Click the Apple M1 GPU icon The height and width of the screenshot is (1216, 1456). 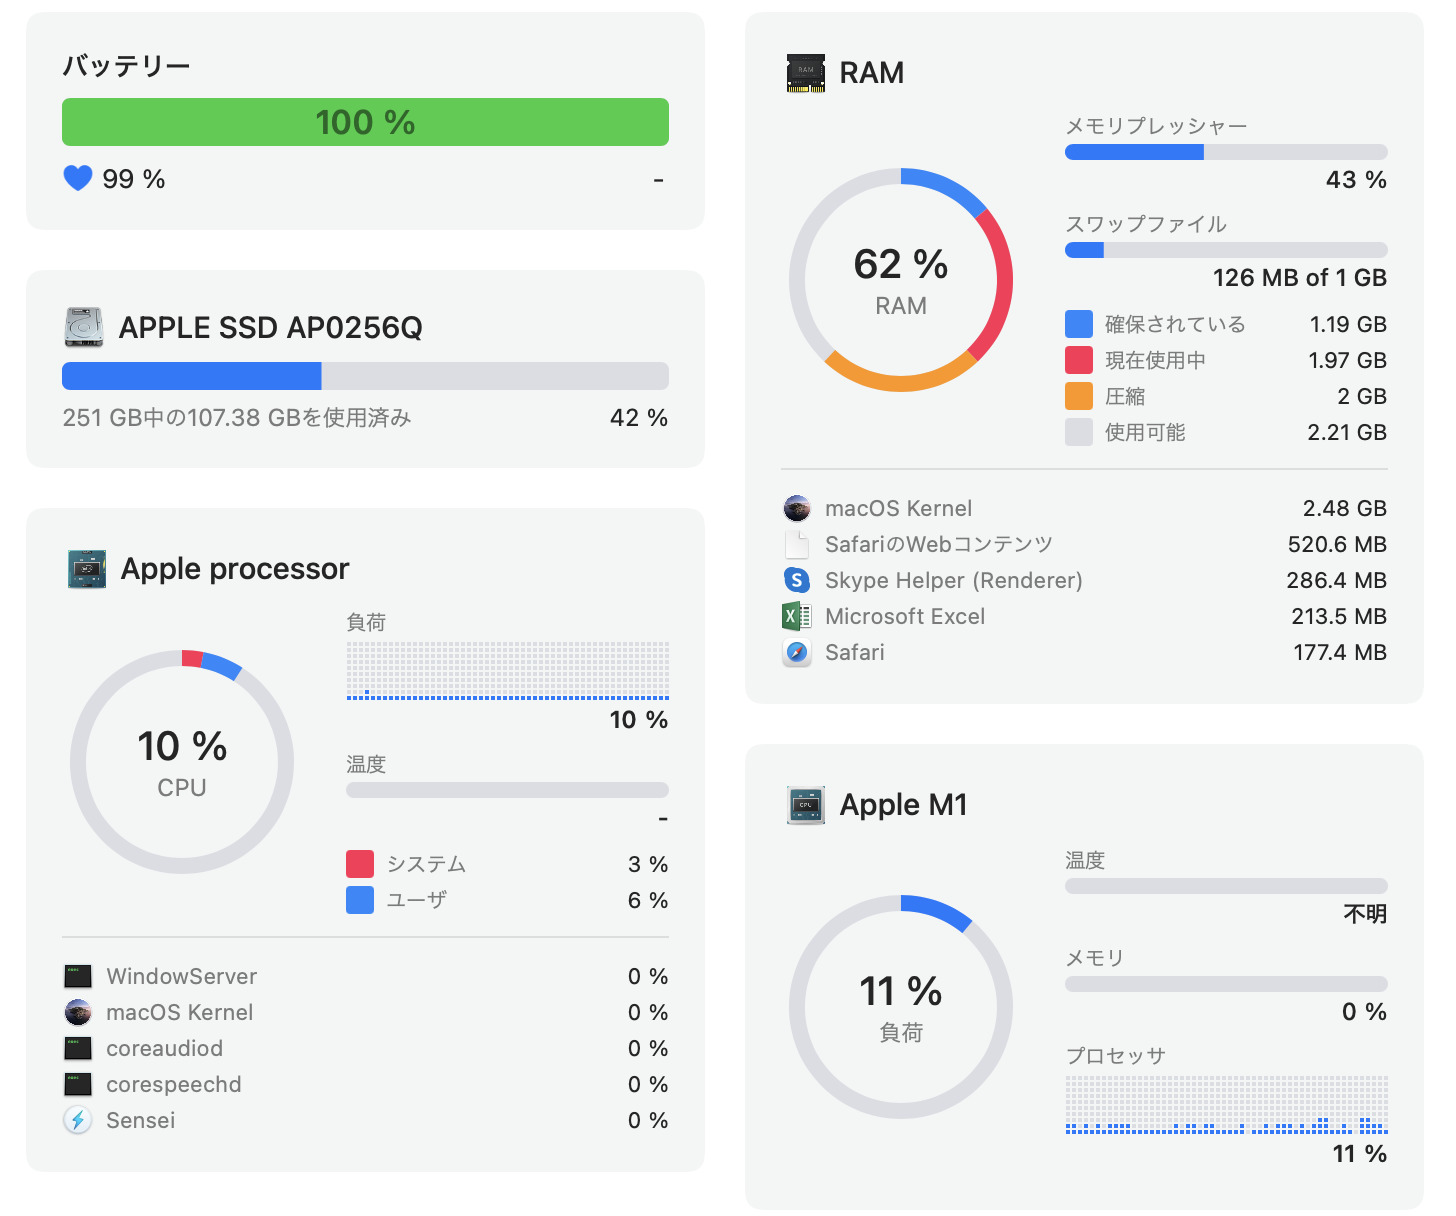(x=806, y=805)
